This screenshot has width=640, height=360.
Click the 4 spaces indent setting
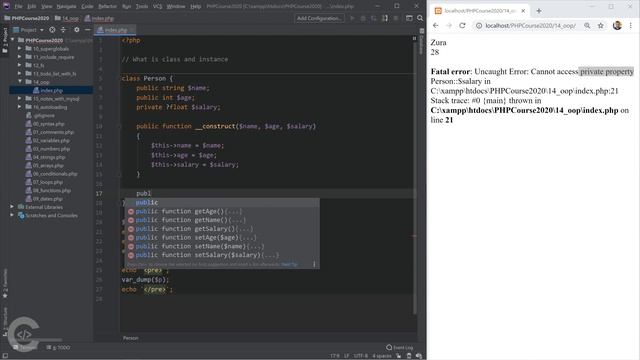(382, 356)
